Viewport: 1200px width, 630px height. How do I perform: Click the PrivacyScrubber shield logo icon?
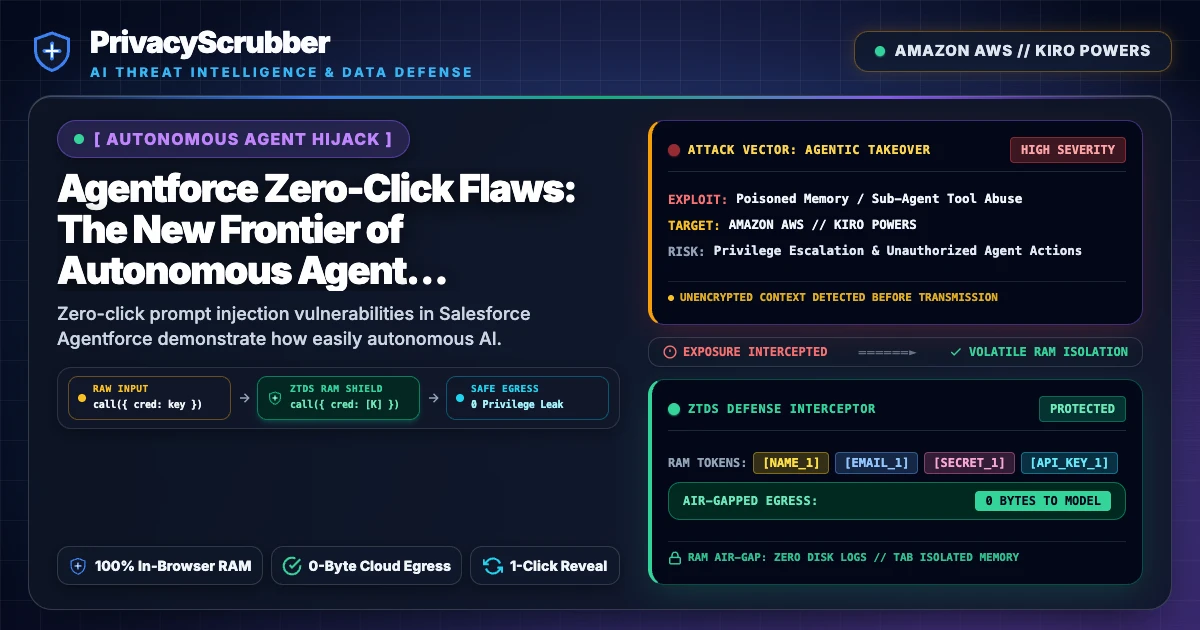[x=51, y=52]
